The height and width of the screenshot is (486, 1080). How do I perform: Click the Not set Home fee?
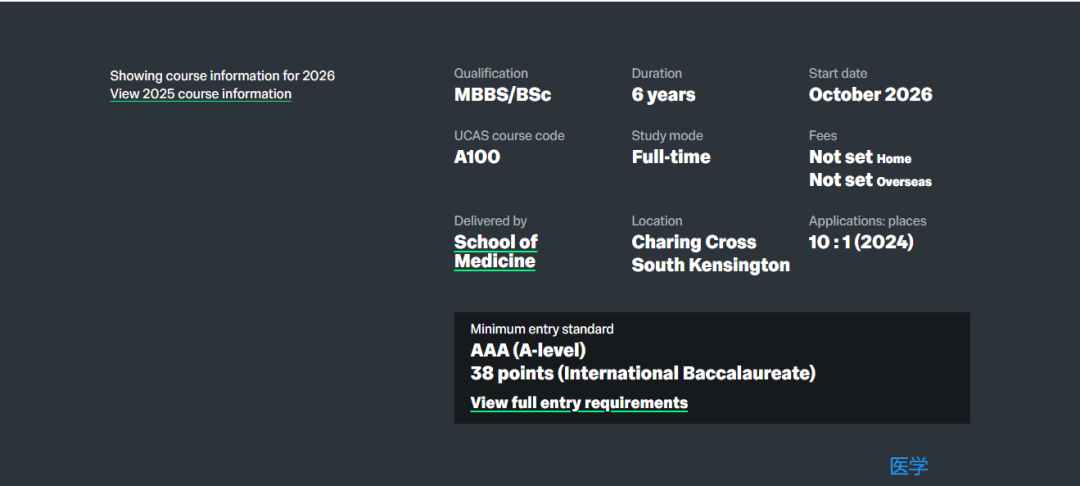tap(860, 158)
